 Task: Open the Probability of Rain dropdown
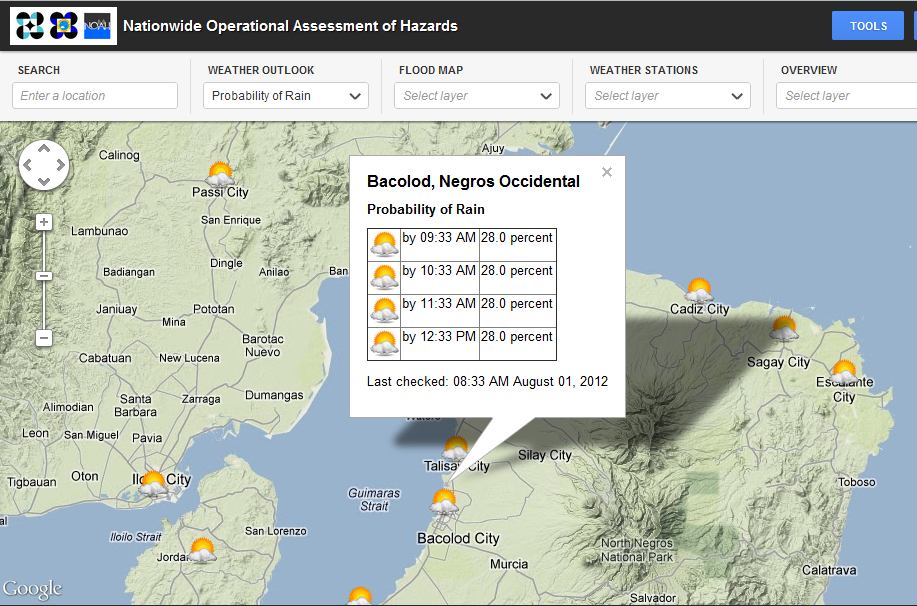click(x=285, y=95)
